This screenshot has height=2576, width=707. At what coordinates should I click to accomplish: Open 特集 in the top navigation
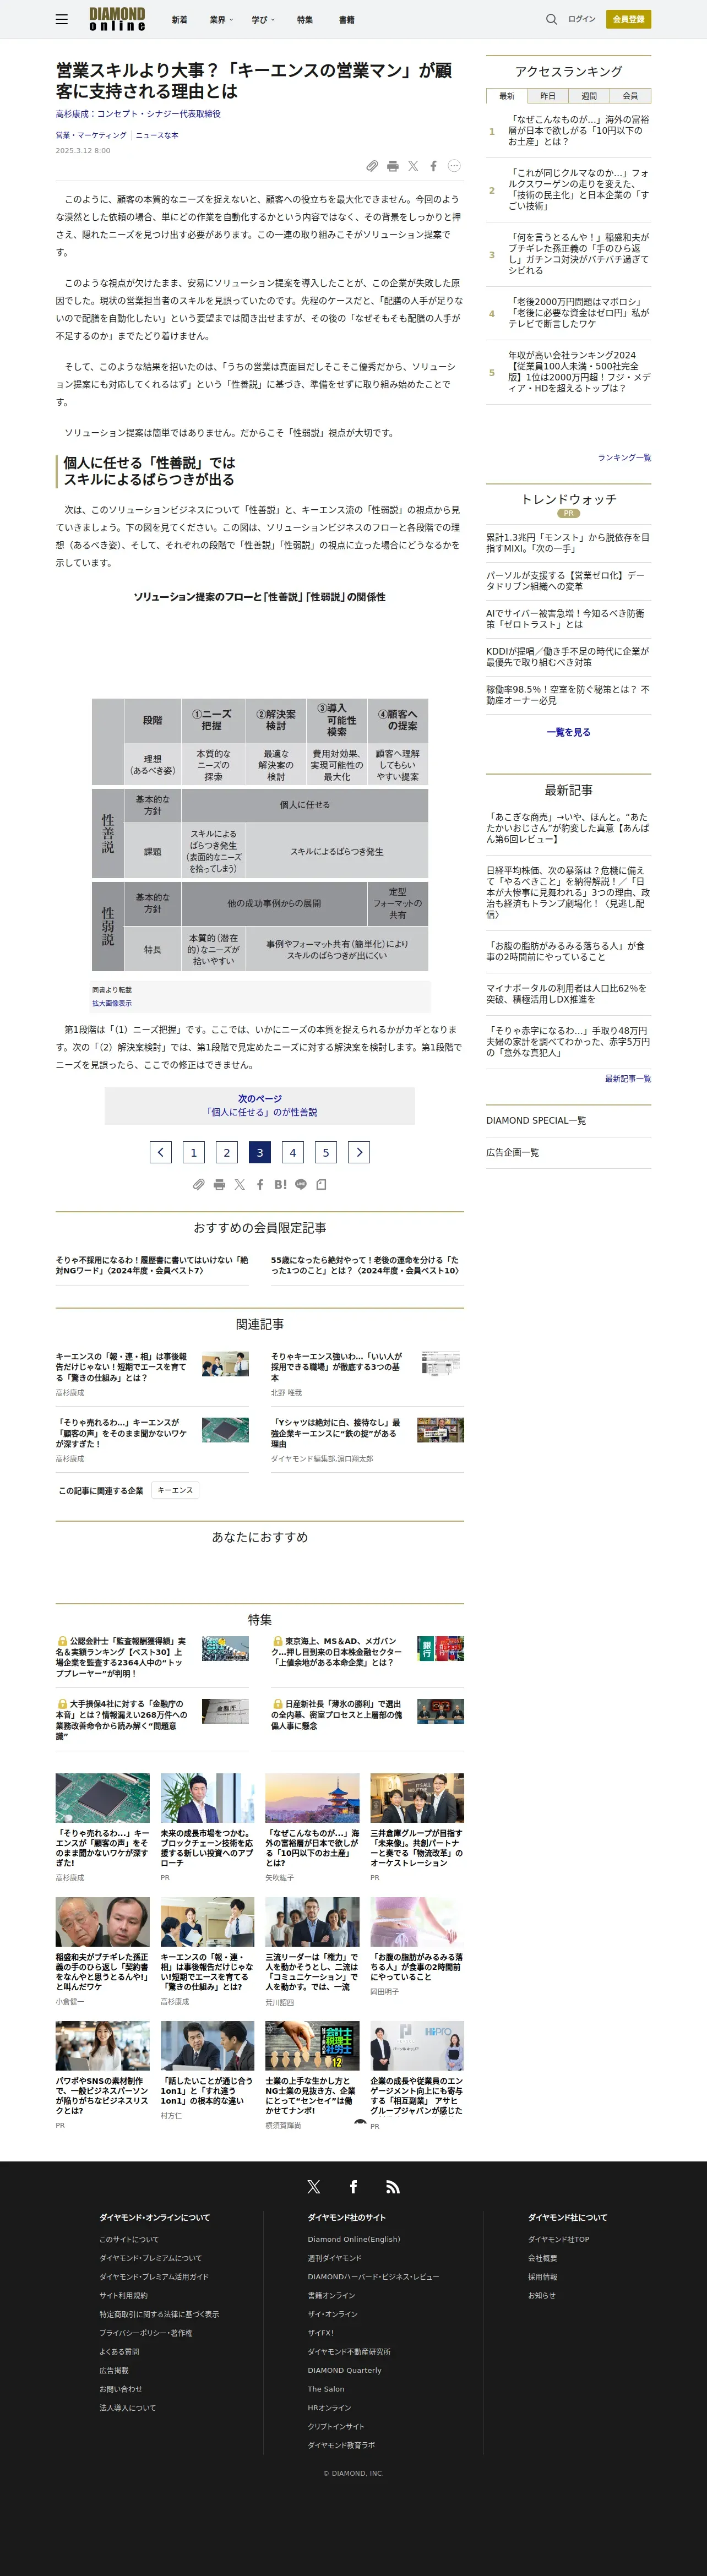tap(304, 19)
